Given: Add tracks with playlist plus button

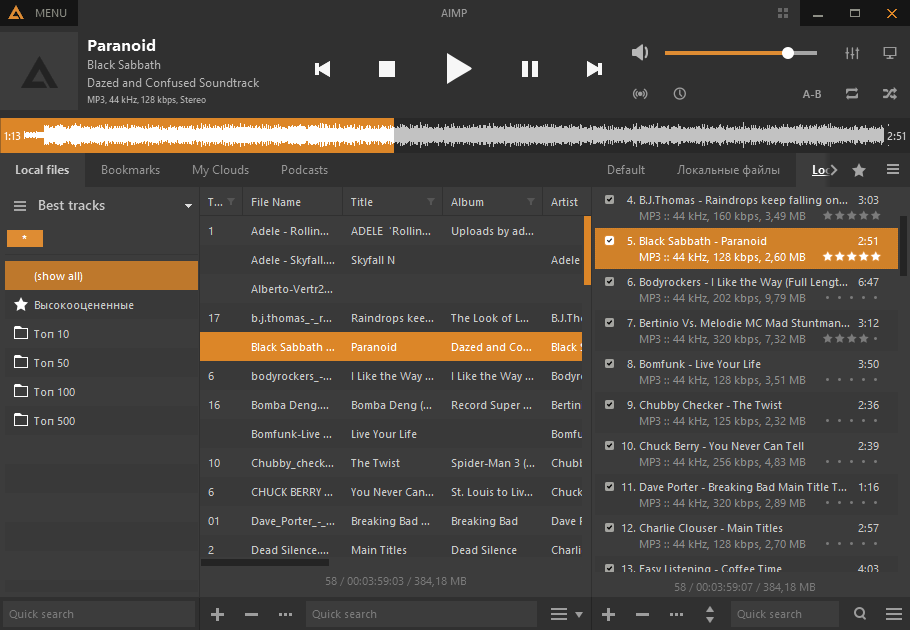Looking at the screenshot, I should tap(608, 614).
